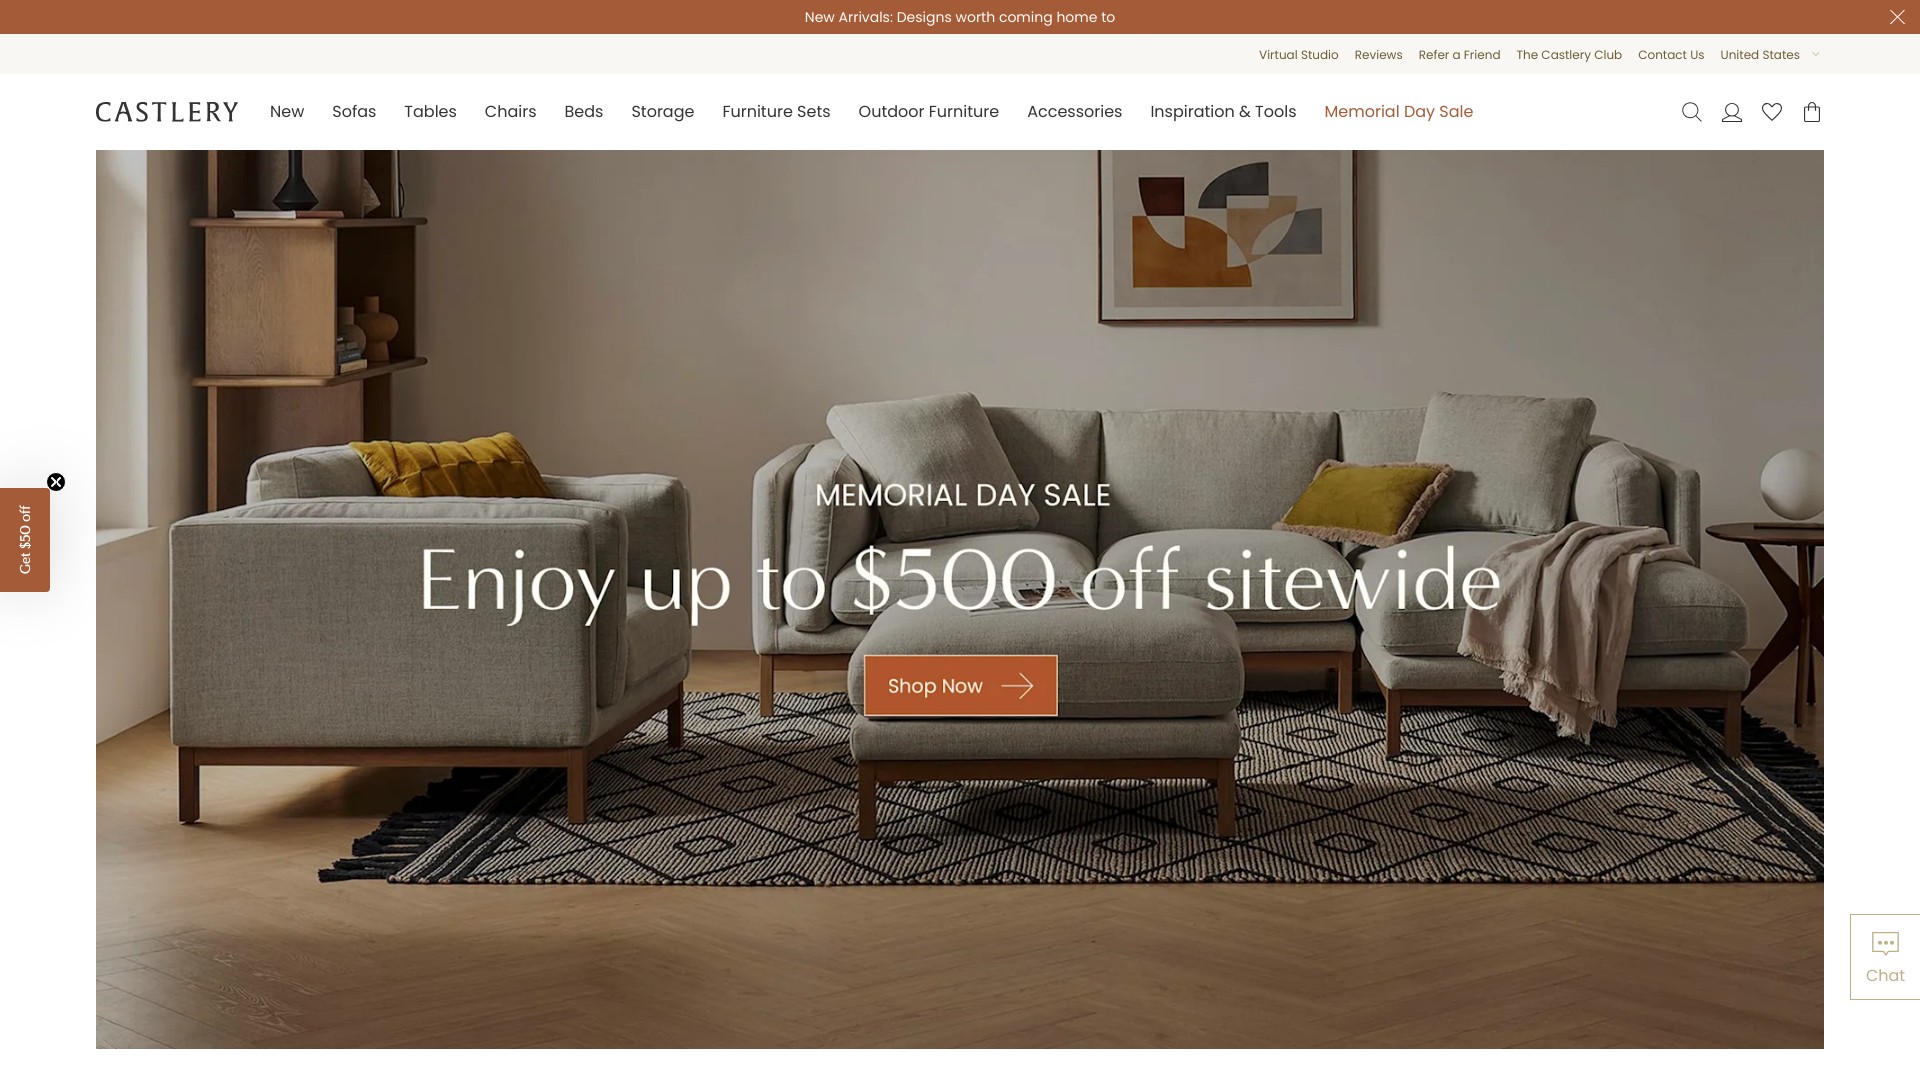Open the Outdoor Furniture menu
This screenshot has height=1080, width=1920.
coord(928,112)
